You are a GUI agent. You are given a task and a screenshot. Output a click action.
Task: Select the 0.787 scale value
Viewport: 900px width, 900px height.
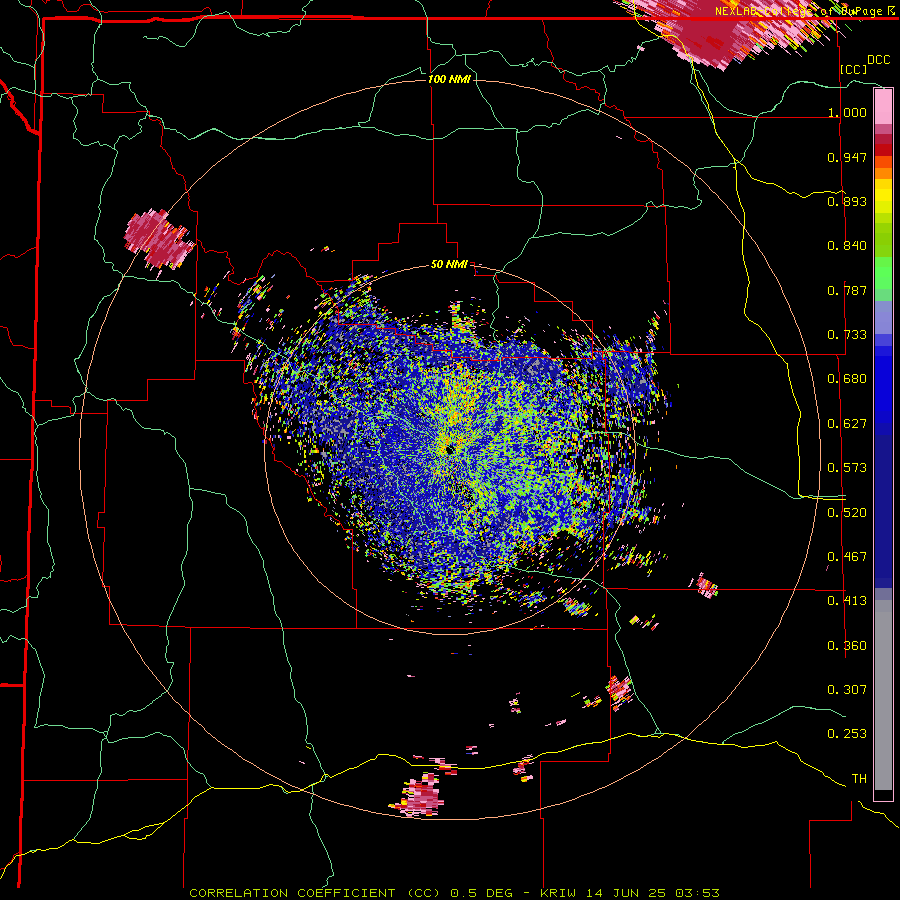(847, 290)
